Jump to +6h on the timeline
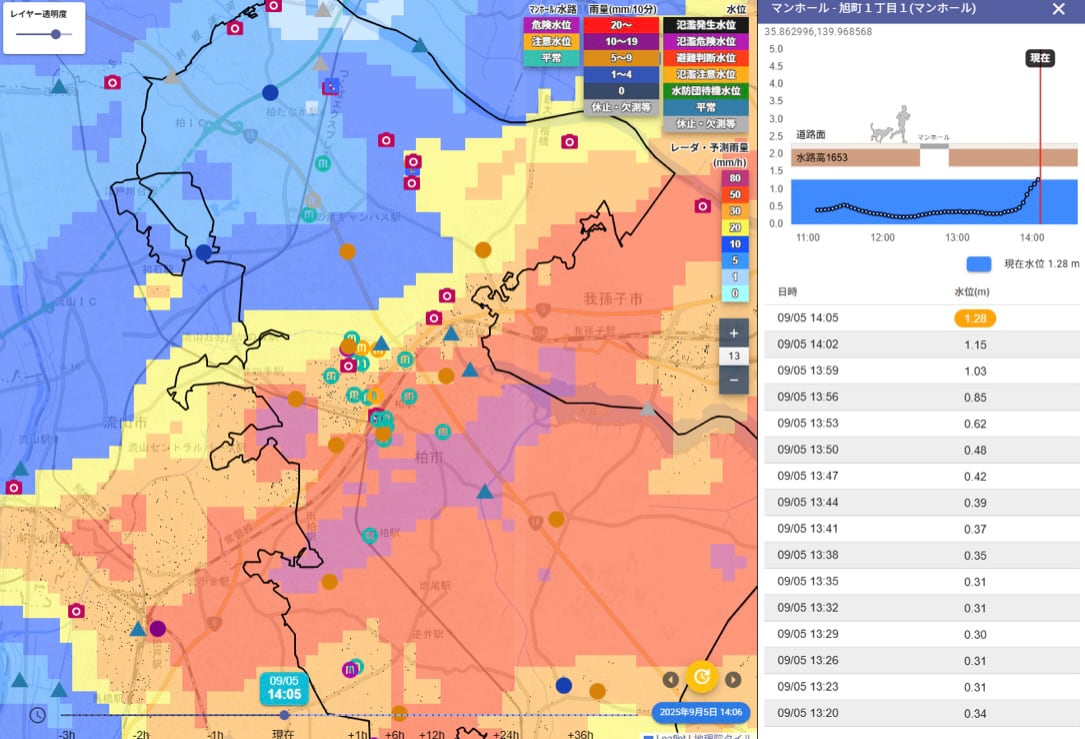Screen dimensions: 1085x739 pyautogui.click(x=394, y=733)
